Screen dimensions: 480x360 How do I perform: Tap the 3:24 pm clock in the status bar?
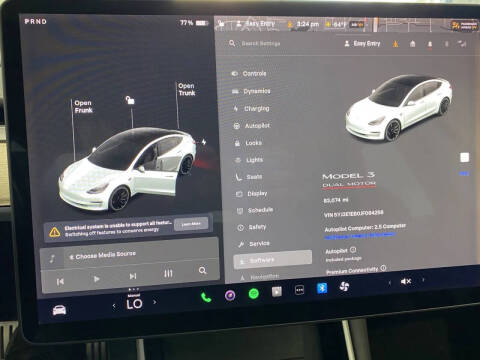pyautogui.click(x=308, y=24)
